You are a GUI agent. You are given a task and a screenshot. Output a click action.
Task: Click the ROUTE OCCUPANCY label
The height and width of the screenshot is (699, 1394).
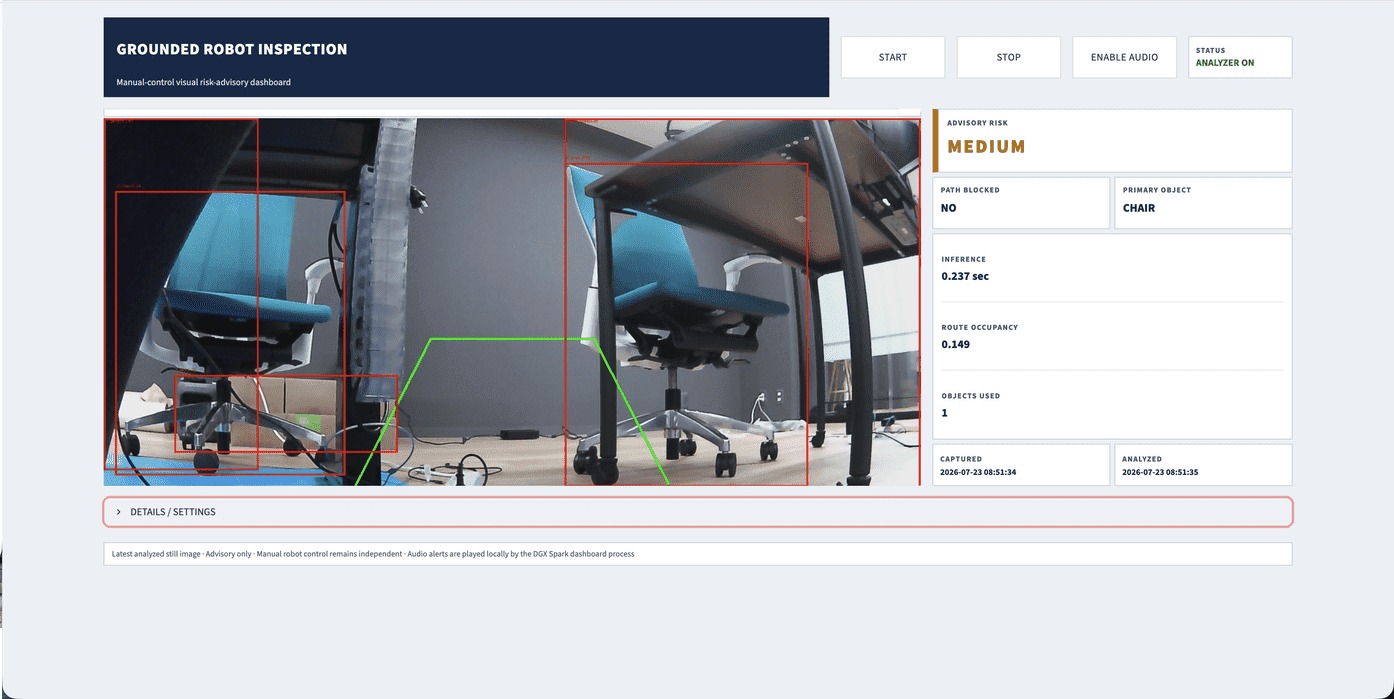(979, 328)
